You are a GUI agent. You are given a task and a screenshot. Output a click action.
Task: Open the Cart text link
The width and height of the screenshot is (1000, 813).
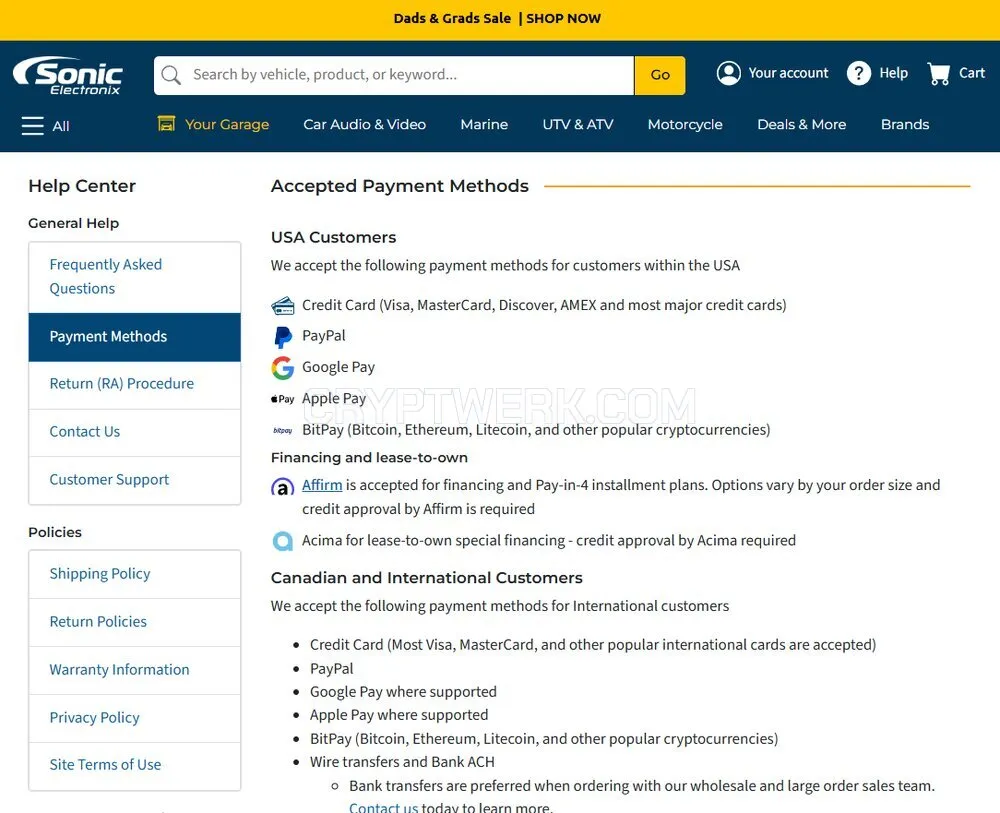pos(972,73)
